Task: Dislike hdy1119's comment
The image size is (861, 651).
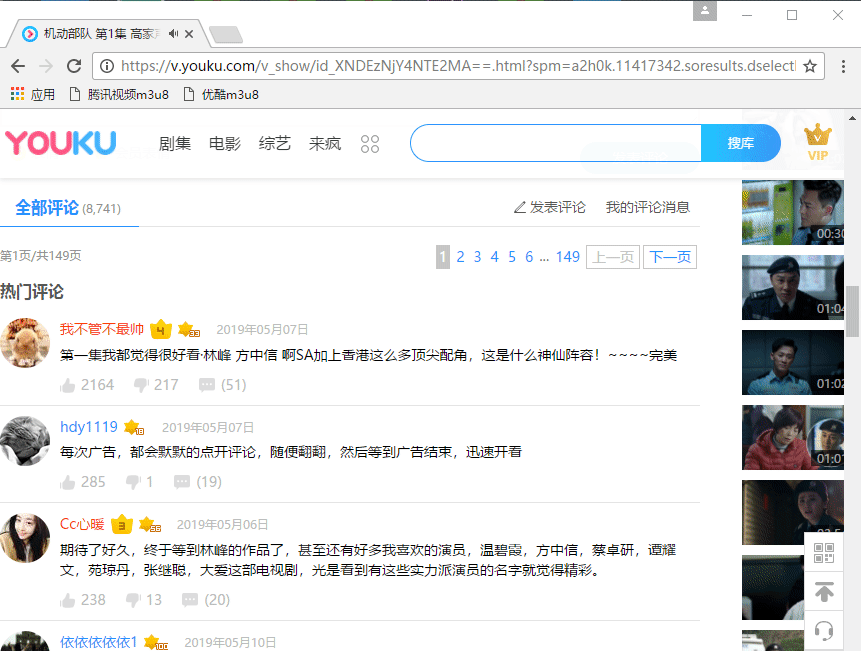Action: coord(133,482)
